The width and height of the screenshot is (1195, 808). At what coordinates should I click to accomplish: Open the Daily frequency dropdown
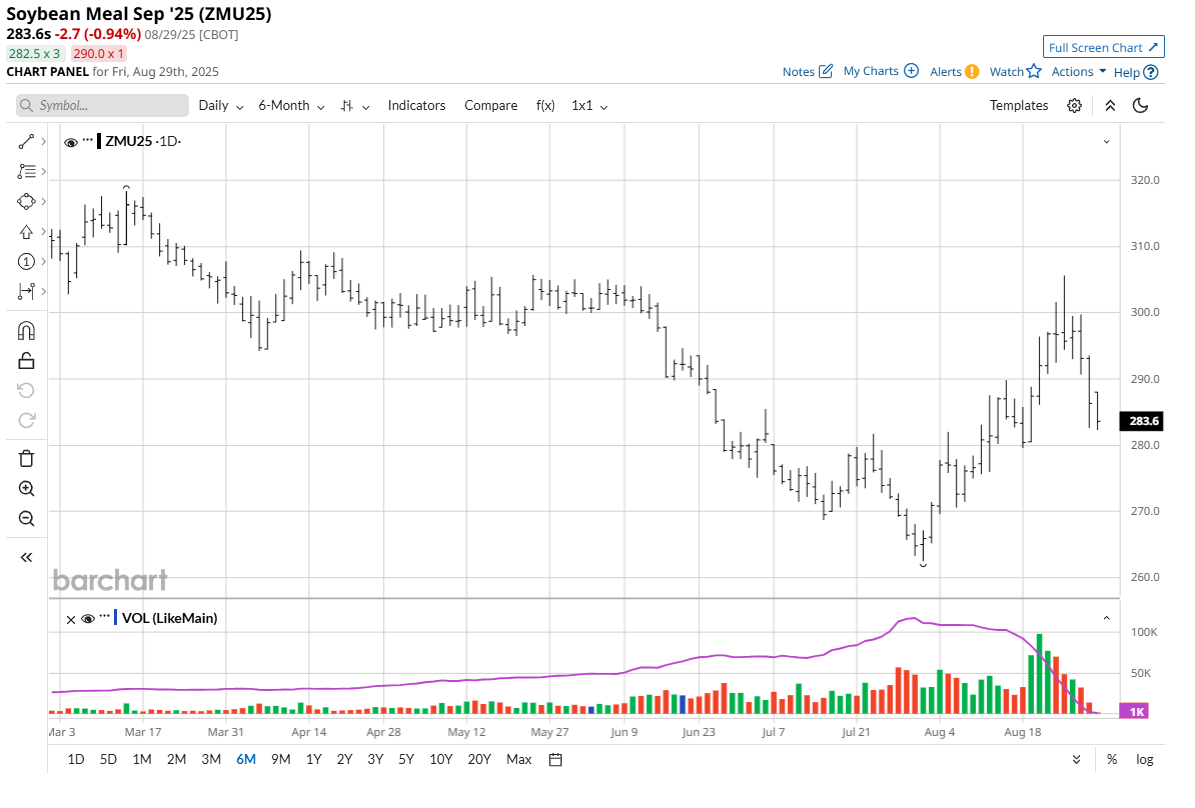(x=220, y=106)
